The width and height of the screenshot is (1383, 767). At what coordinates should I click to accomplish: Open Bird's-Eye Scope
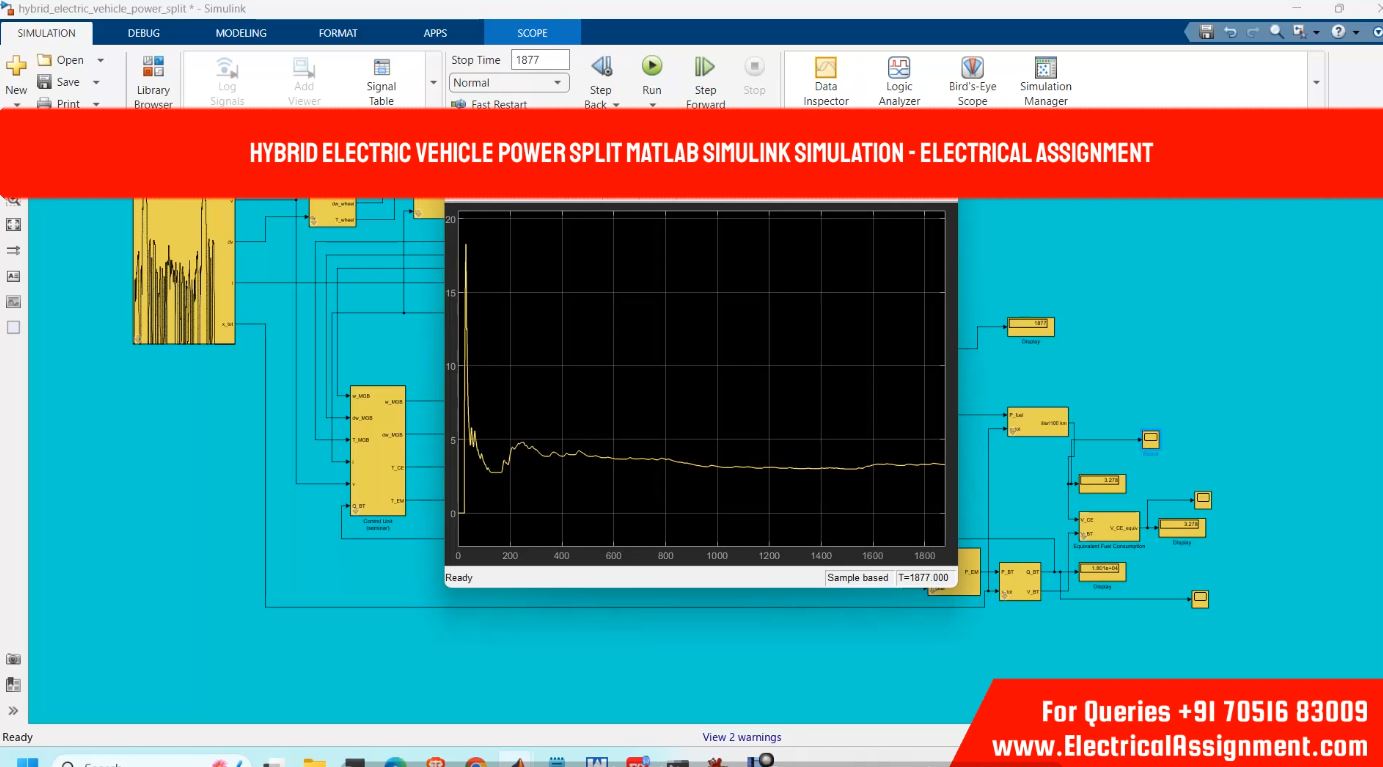[x=972, y=78]
